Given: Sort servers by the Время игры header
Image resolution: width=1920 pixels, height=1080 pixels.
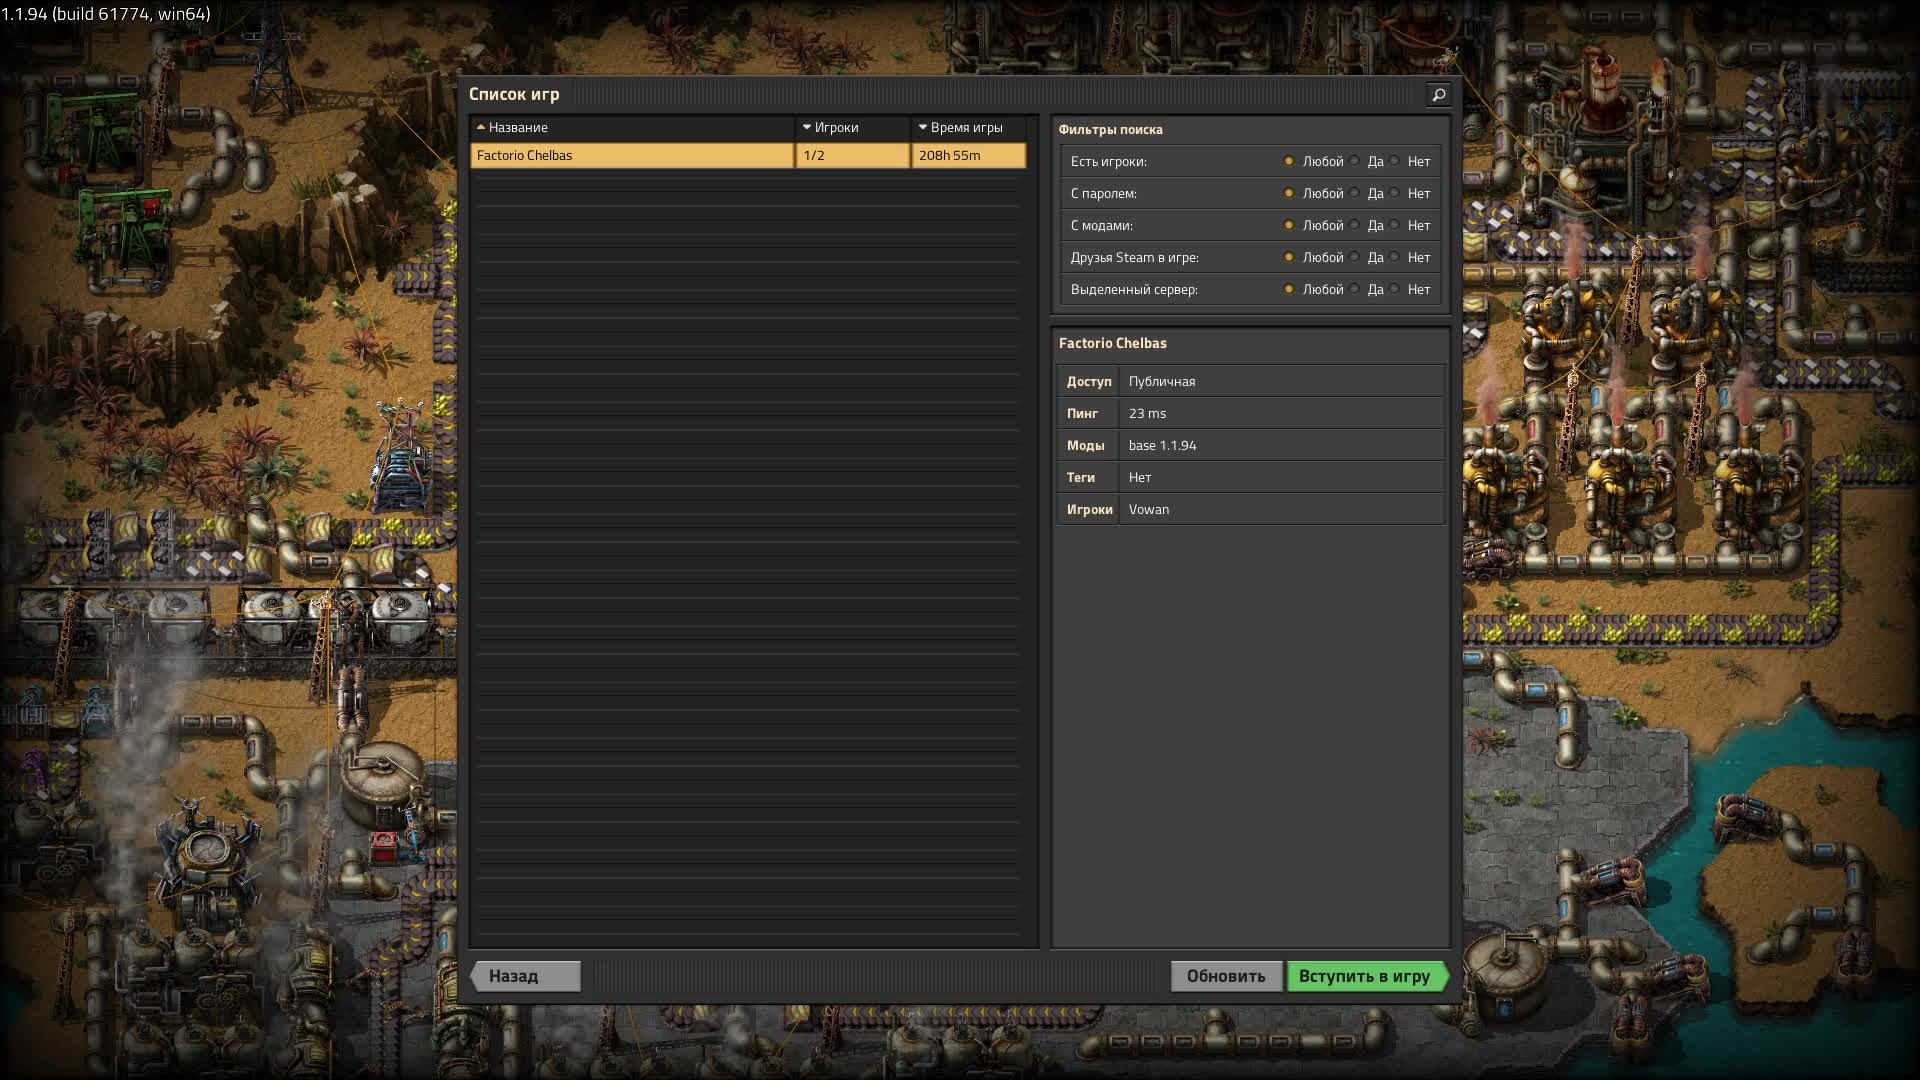Looking at the screenshot, I should click(x=965, y=128).
